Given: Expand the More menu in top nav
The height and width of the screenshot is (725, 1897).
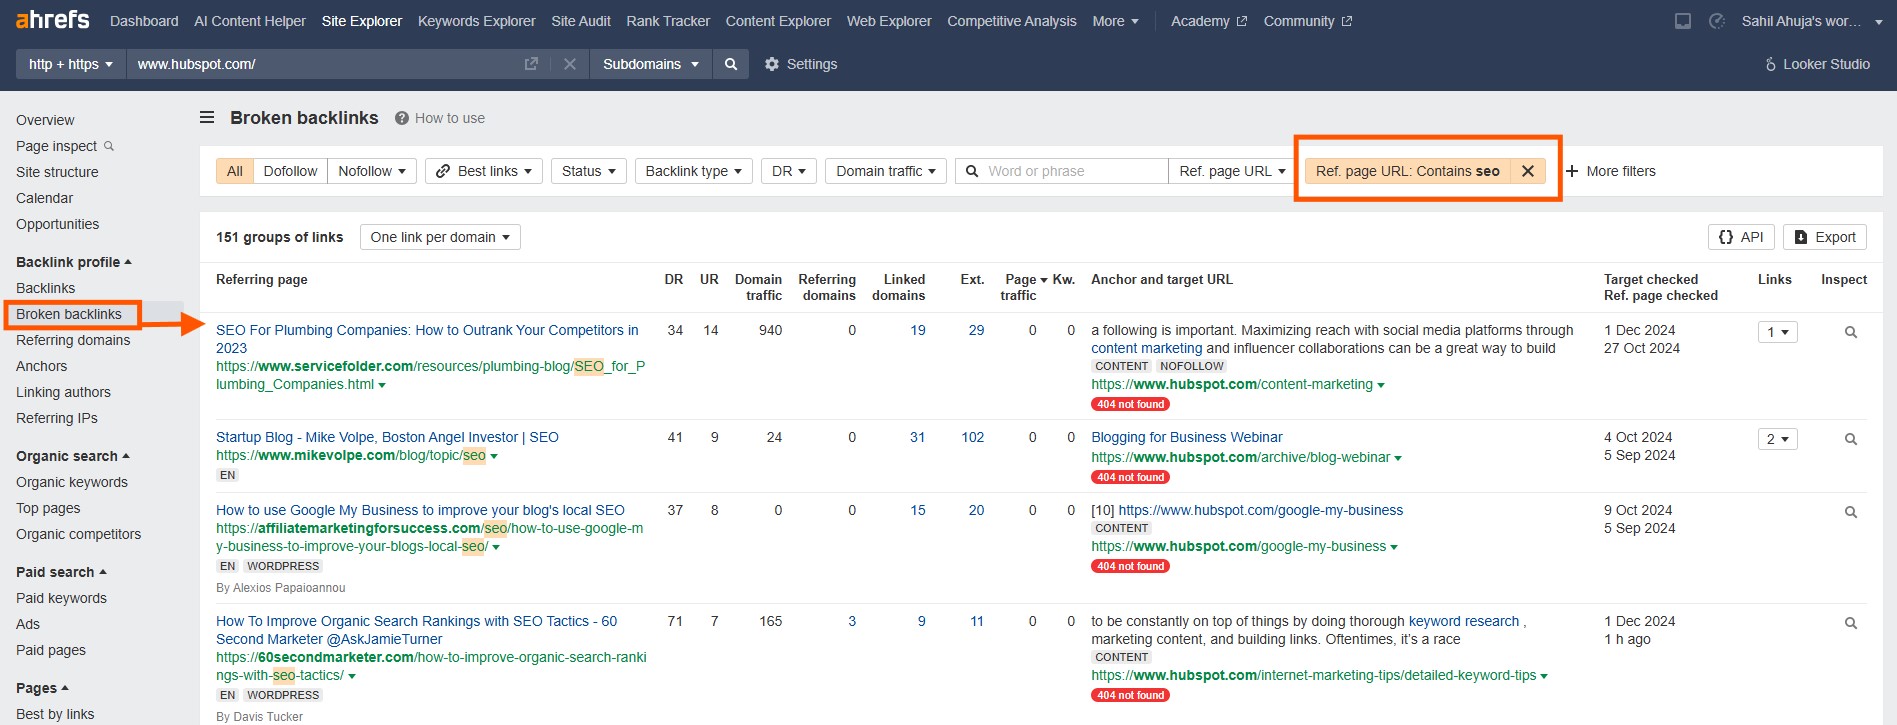Looking at the screenshot, I should coord(1115,21).
